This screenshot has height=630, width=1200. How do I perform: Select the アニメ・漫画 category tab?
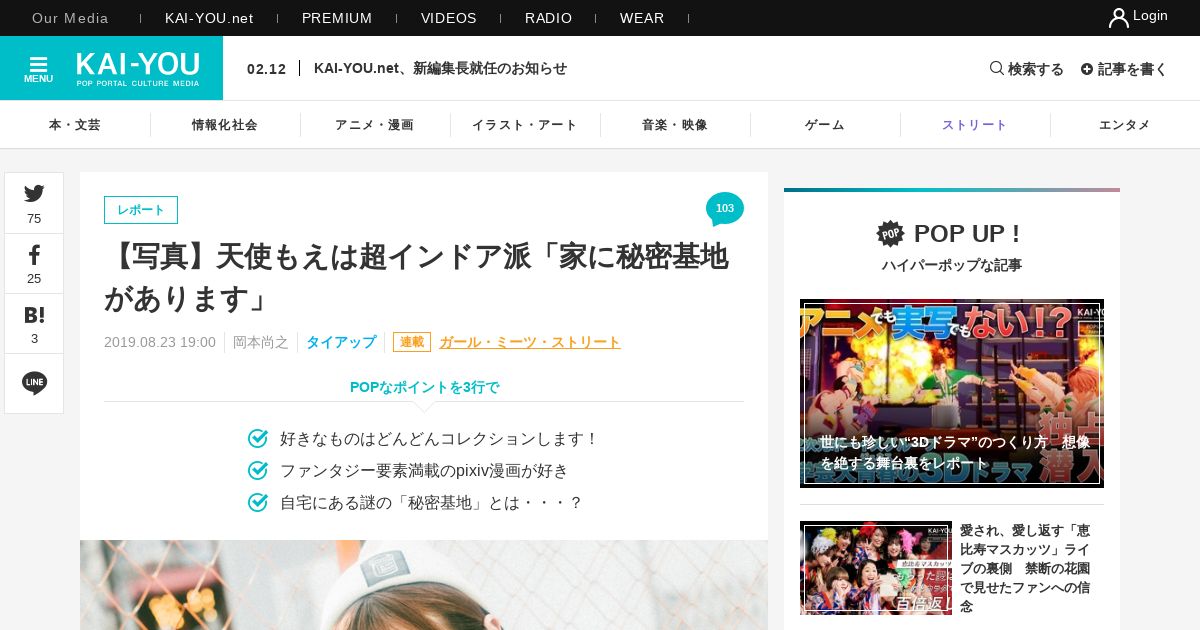[x=375, y=125]
